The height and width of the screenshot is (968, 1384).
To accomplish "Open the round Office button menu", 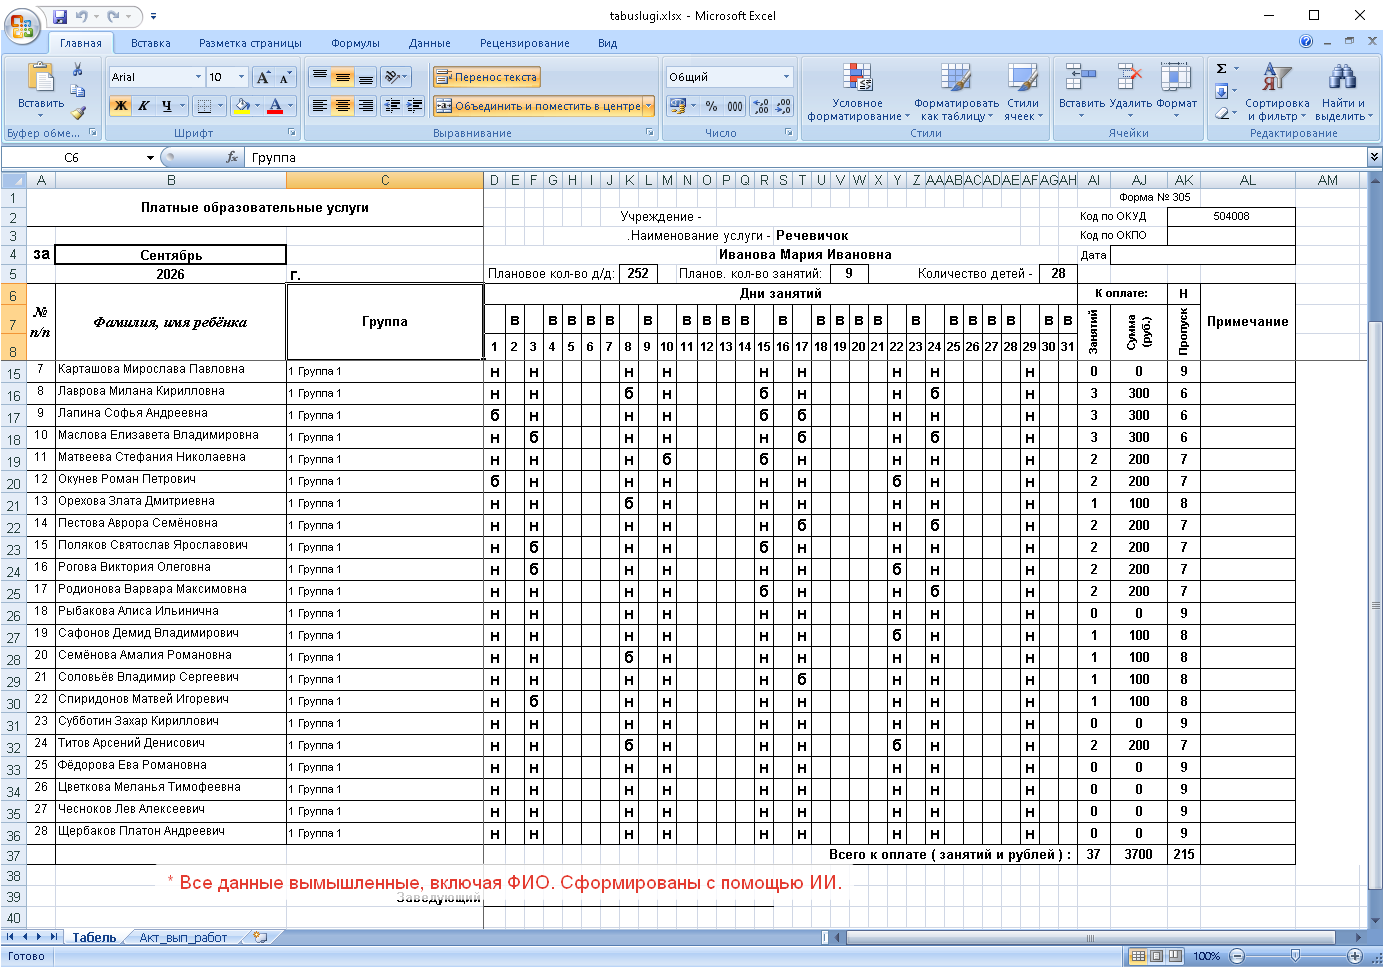I will click(x=22, y=25).
